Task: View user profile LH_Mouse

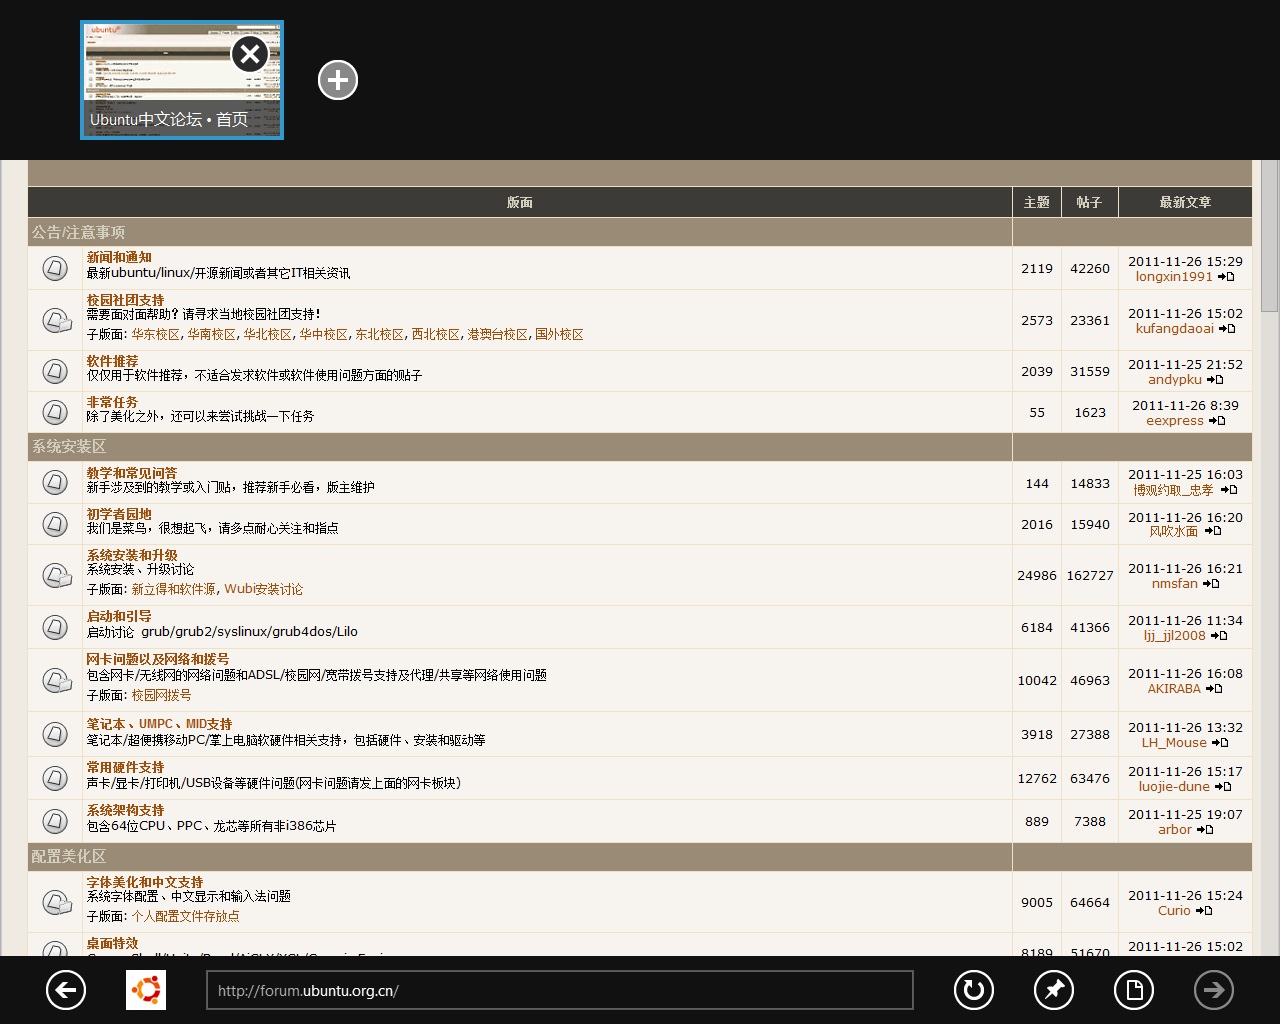Action: tap(1174, 743)
